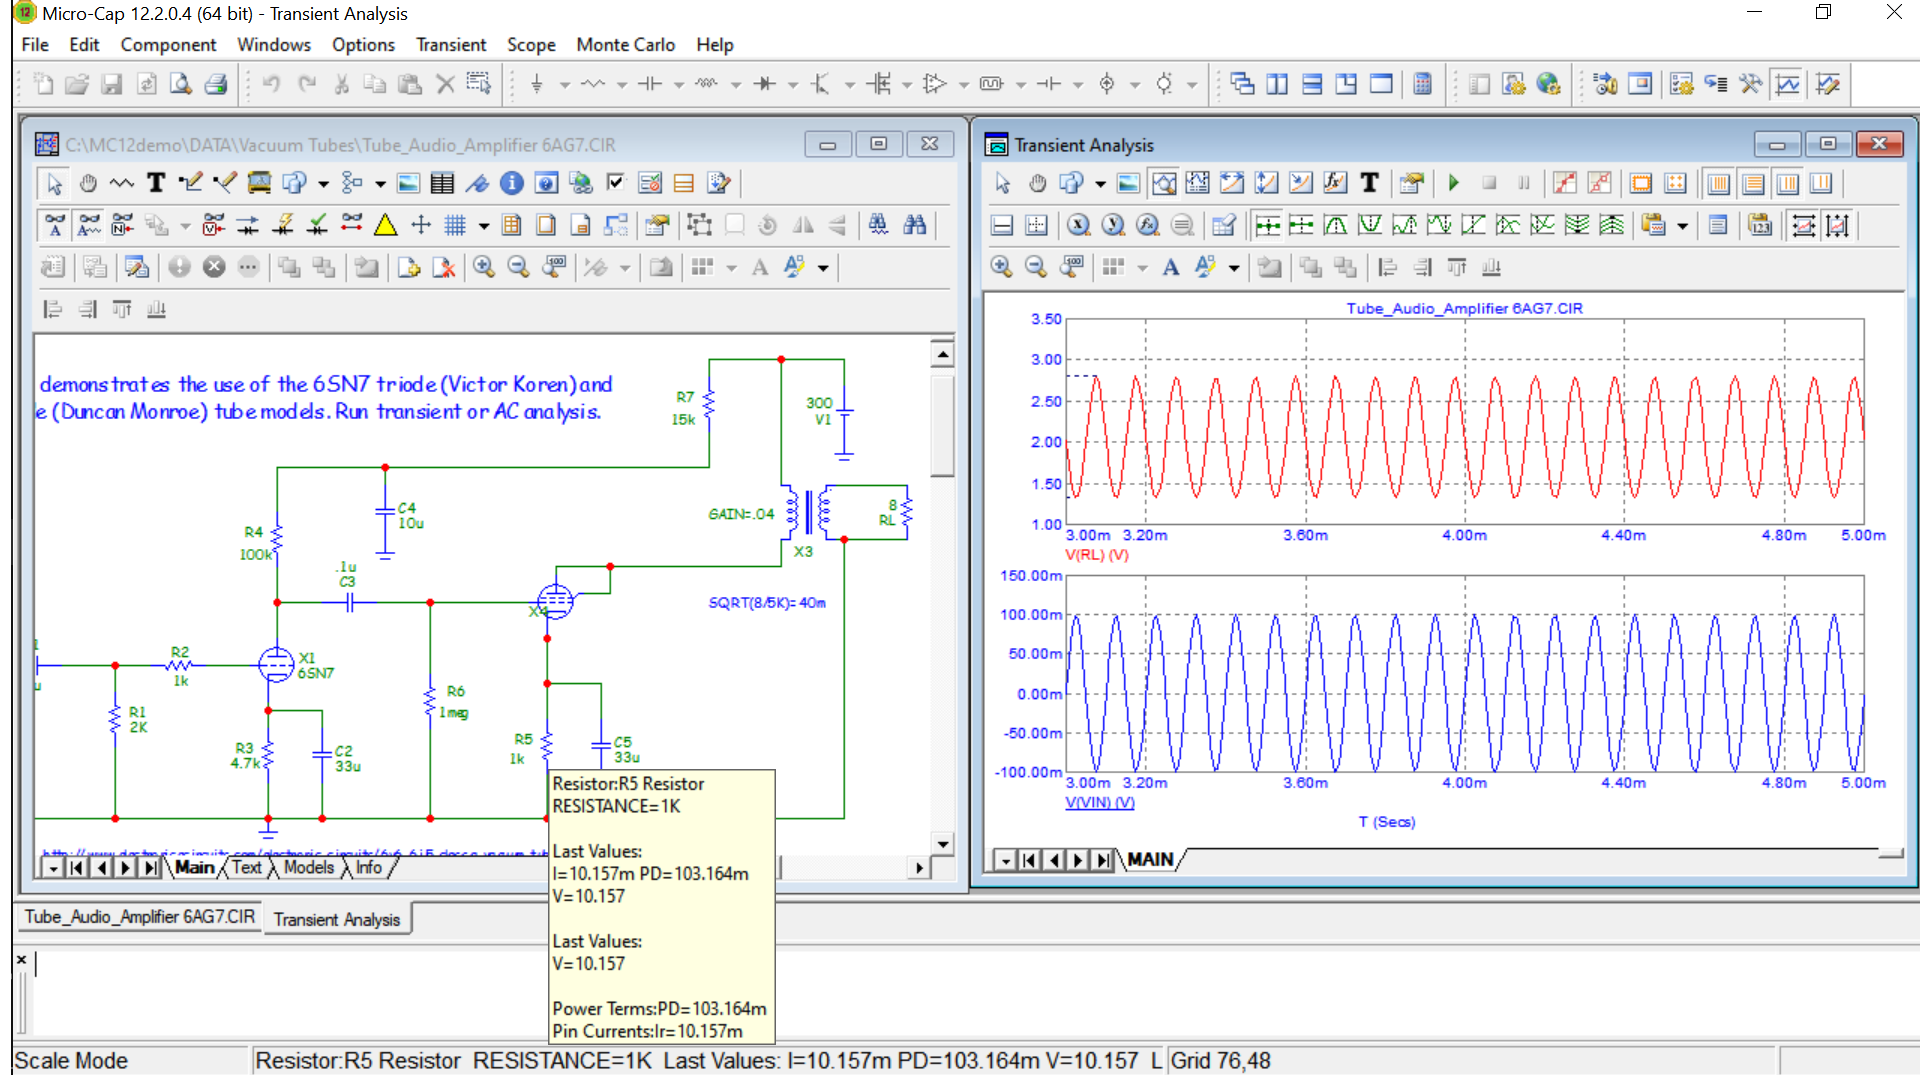Open the Transient menu
This screenshot has width=1920, height=1080.
[451, 45]
